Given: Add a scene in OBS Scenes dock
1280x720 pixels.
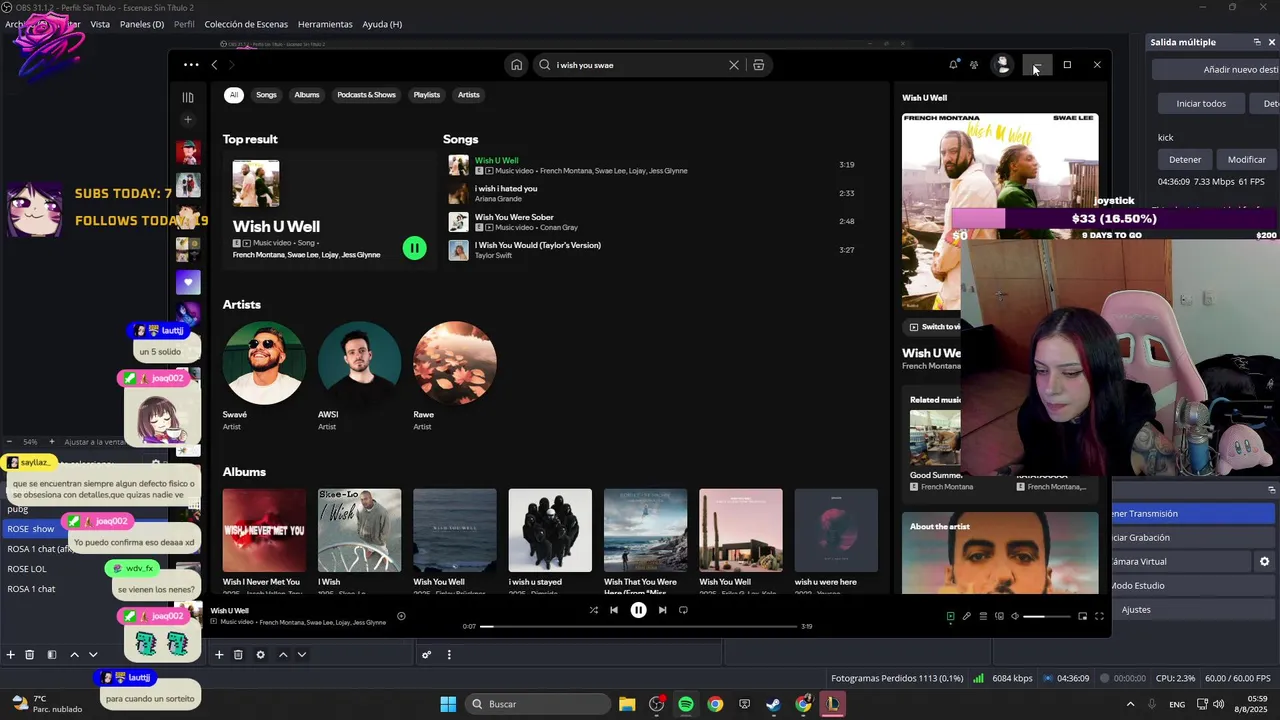Looking at the screenshot, I should (11, 655).
